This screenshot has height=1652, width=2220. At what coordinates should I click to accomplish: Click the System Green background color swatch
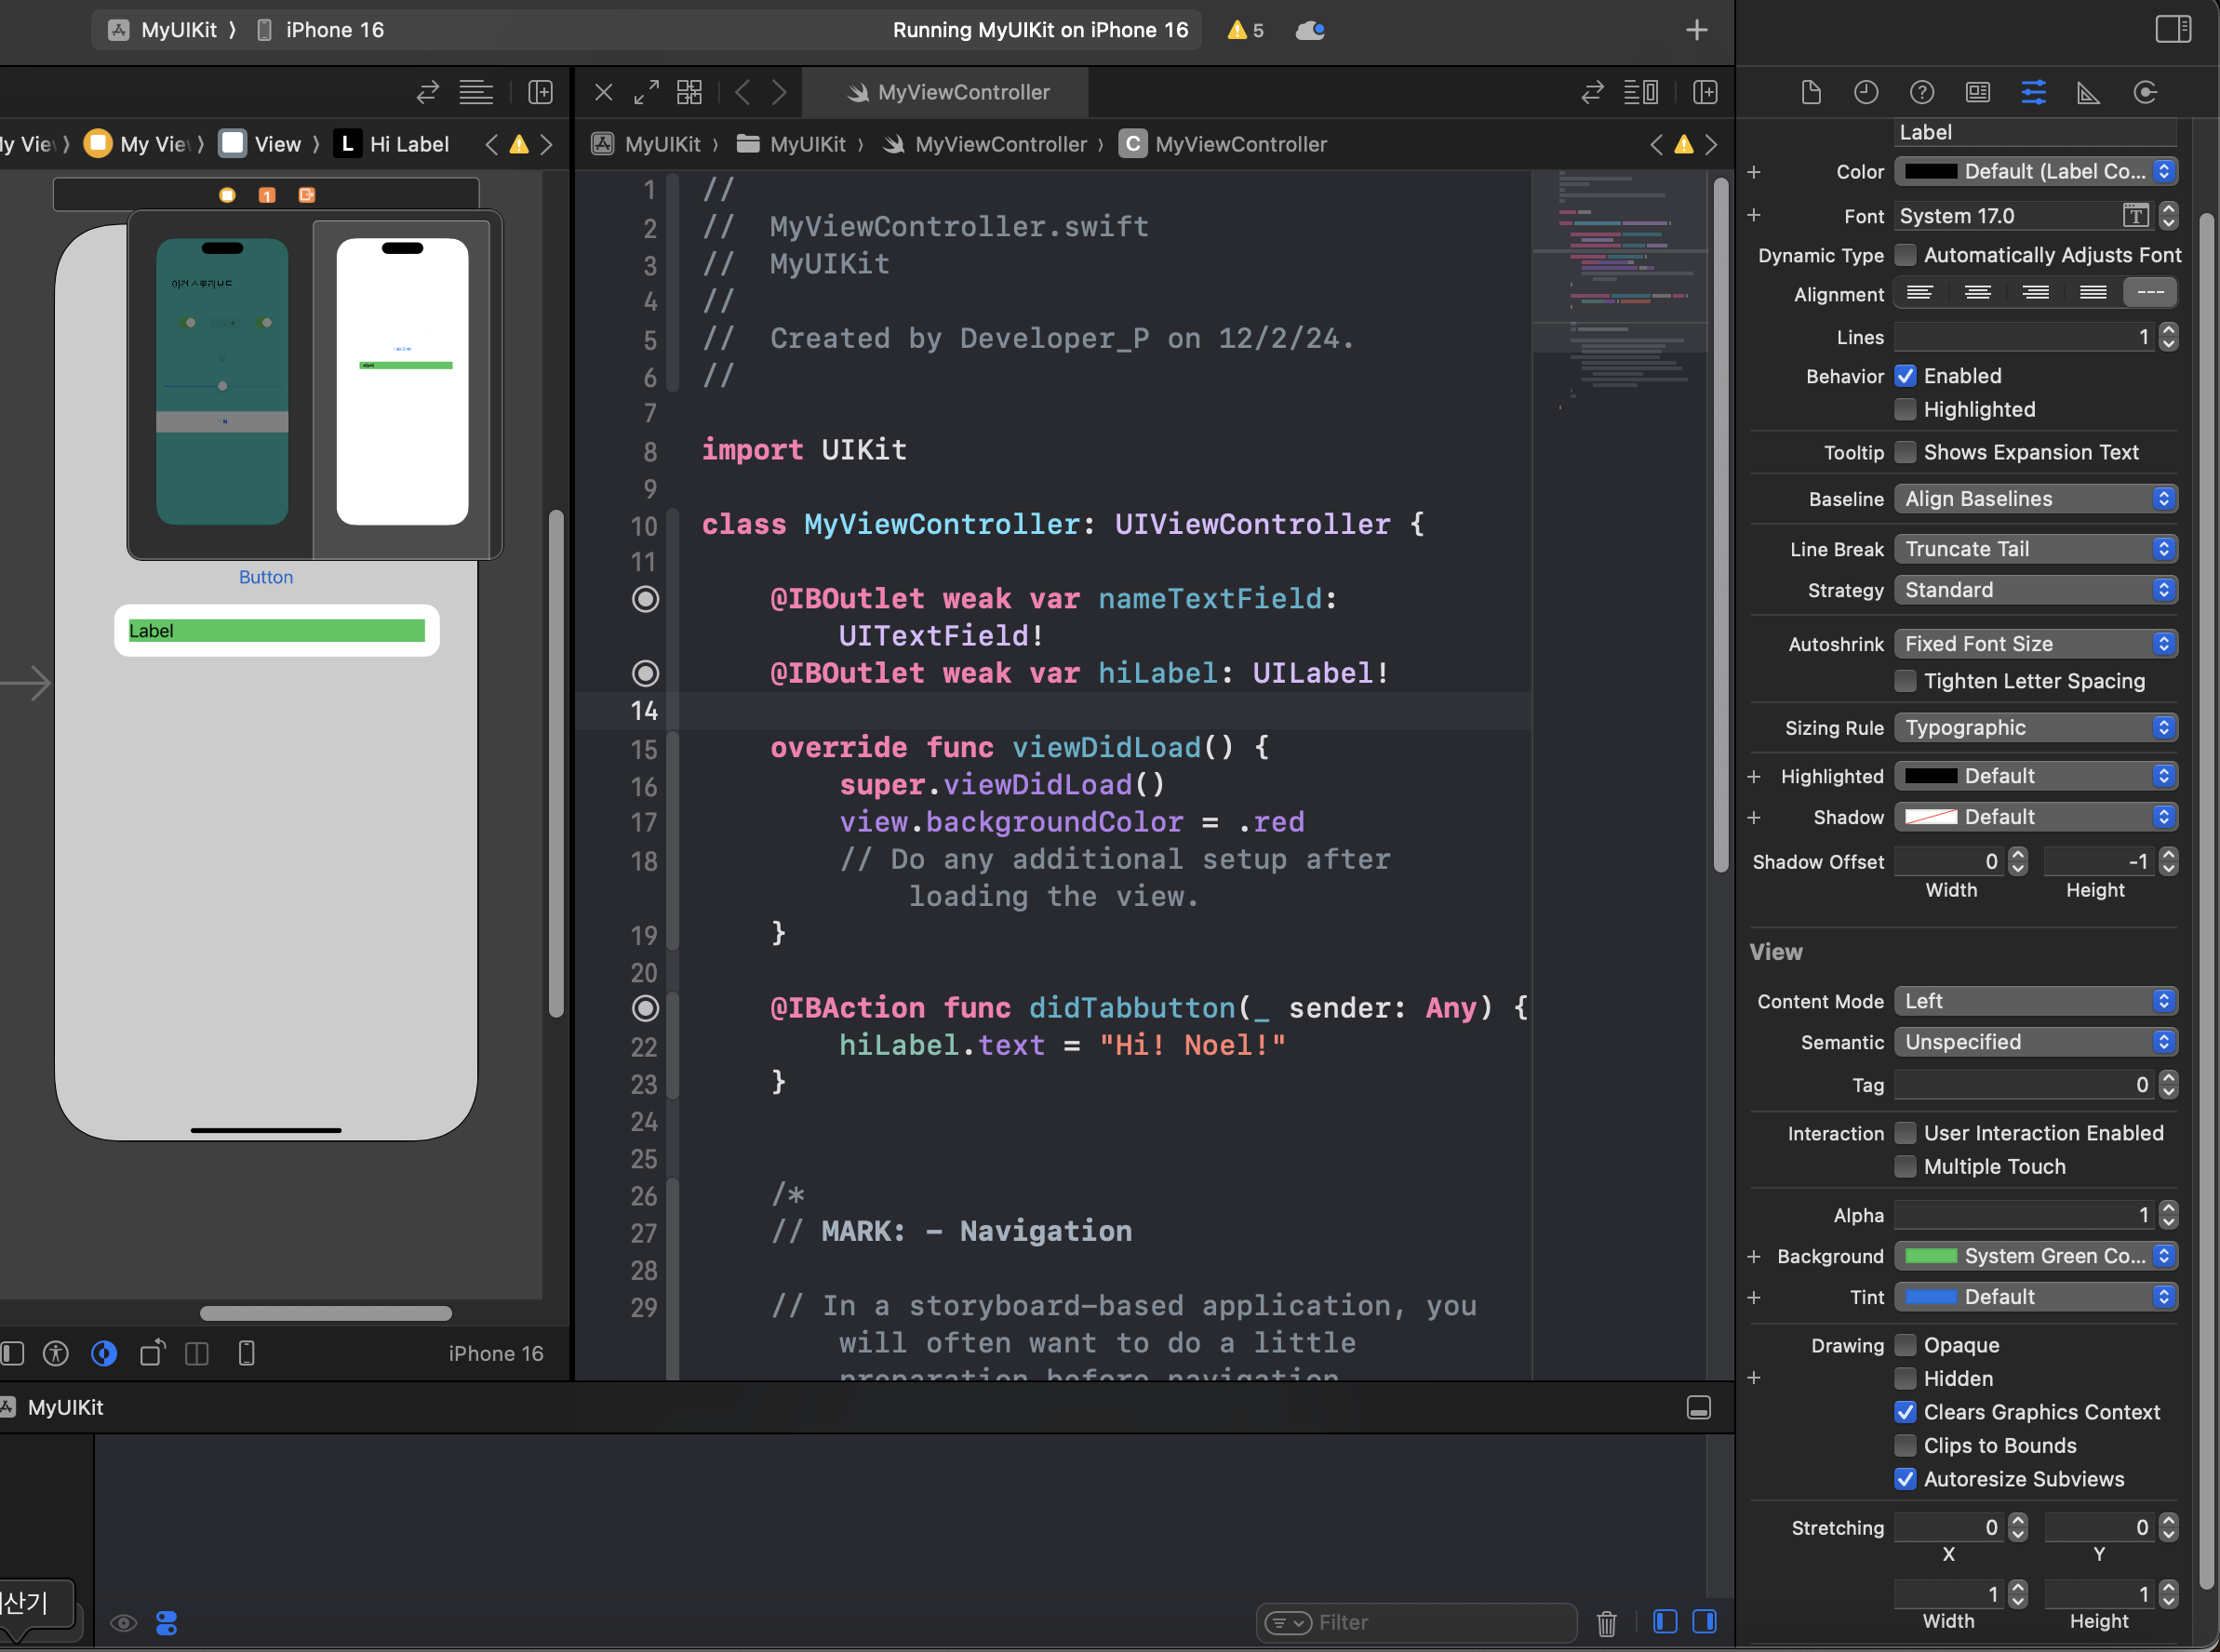(x=1930, y=1256)
